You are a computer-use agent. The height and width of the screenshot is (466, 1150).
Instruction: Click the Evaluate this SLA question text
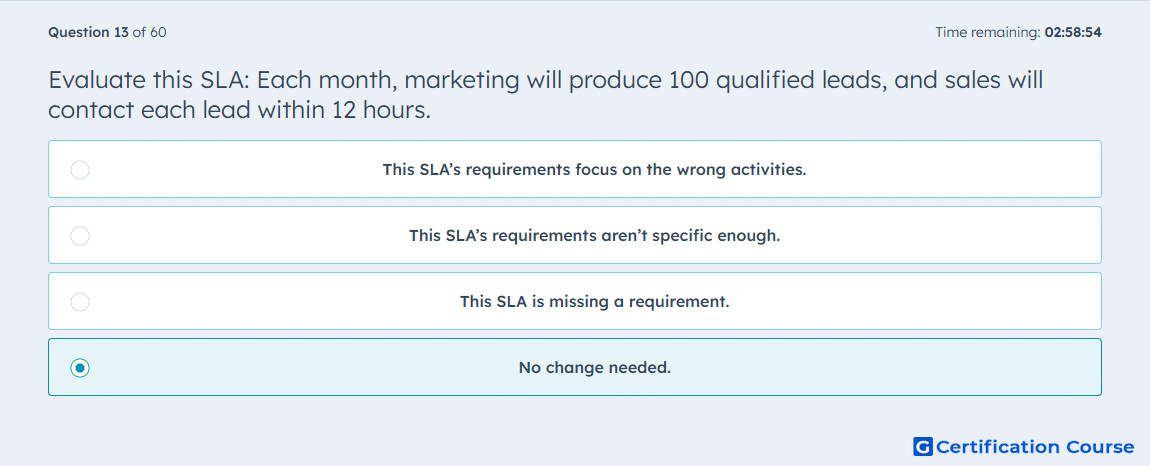tap(546, 95)
